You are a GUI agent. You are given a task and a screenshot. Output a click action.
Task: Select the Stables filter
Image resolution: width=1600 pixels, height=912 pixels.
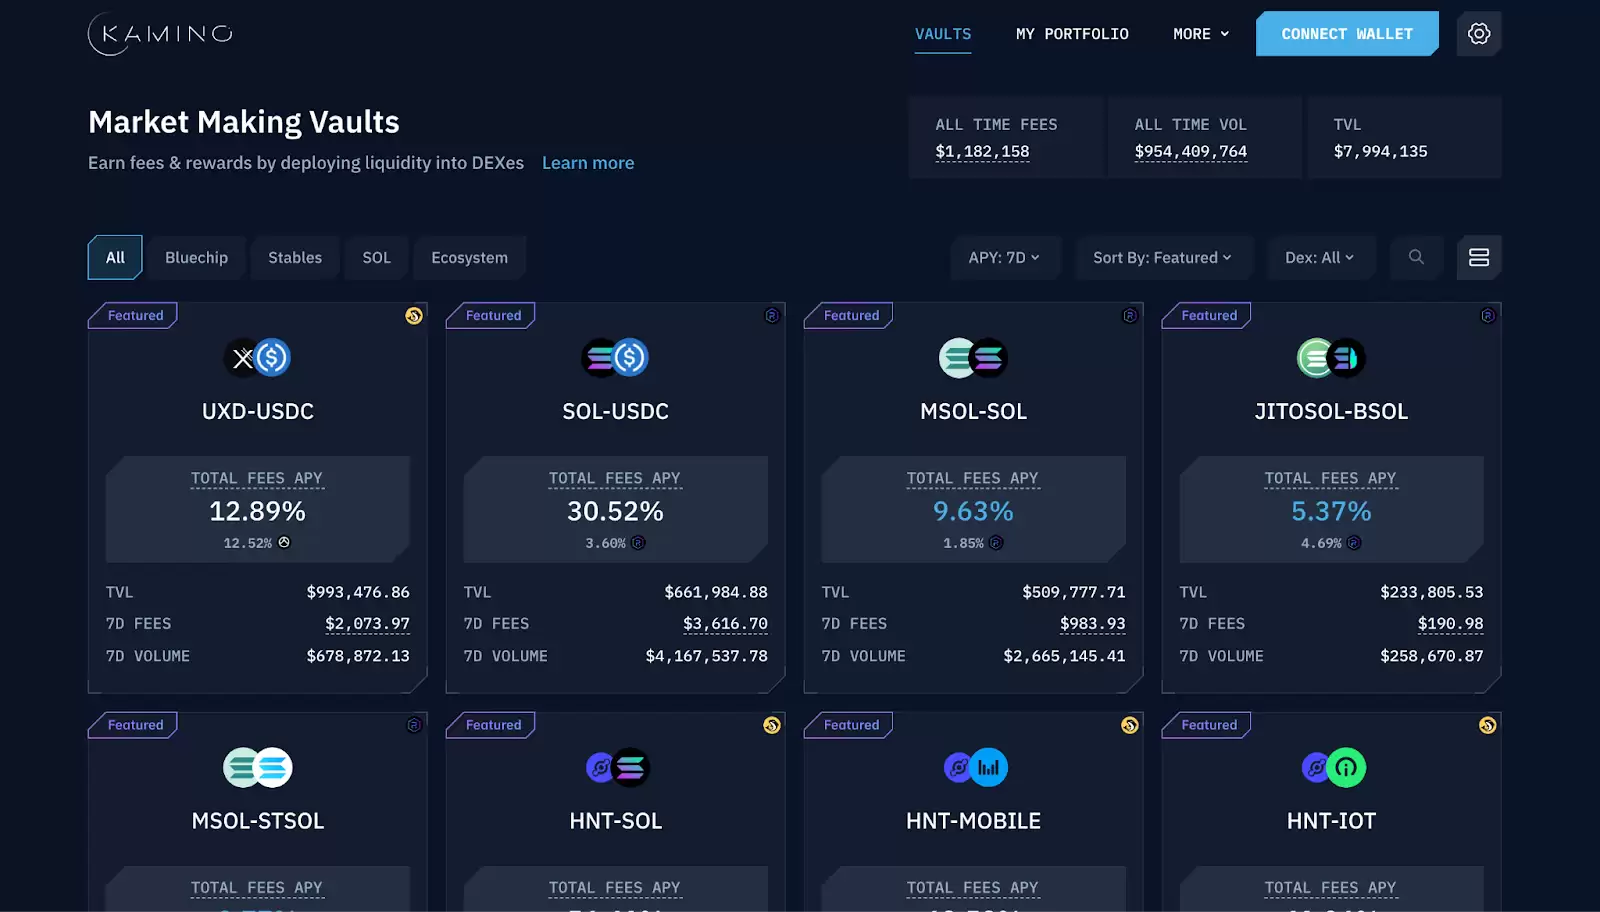pos(295,257)
